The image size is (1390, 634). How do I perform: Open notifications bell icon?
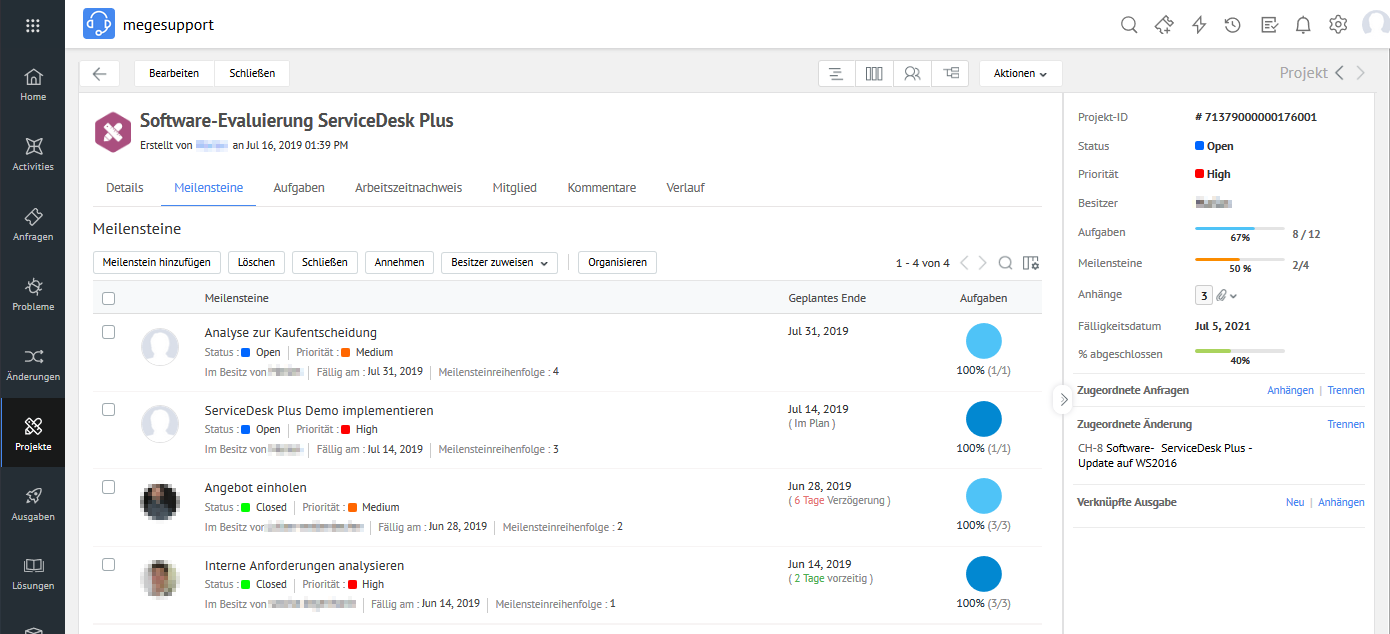coord(1303,25)
